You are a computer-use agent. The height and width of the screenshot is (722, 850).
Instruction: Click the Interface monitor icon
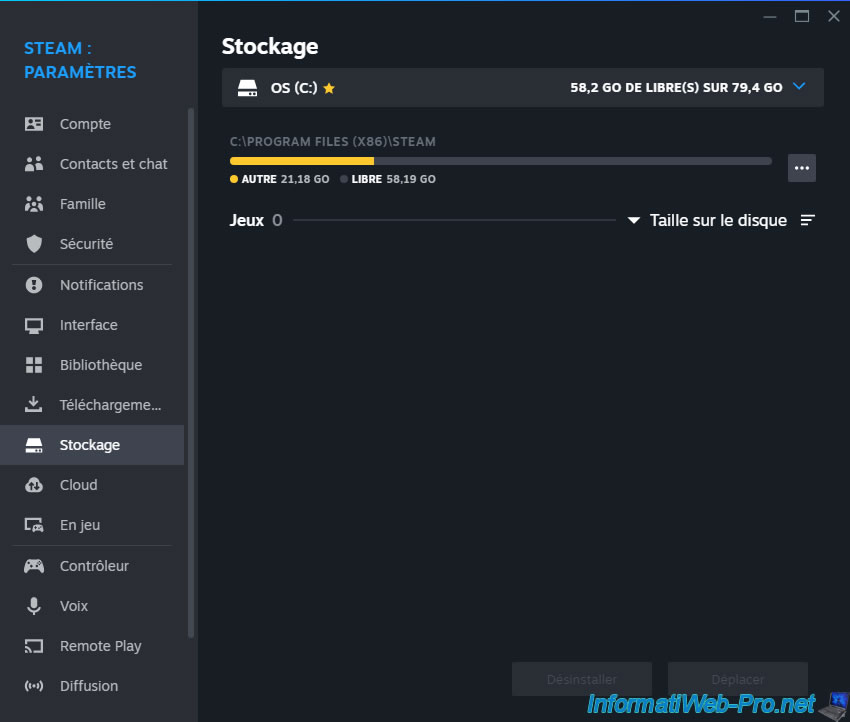[34, 325]
